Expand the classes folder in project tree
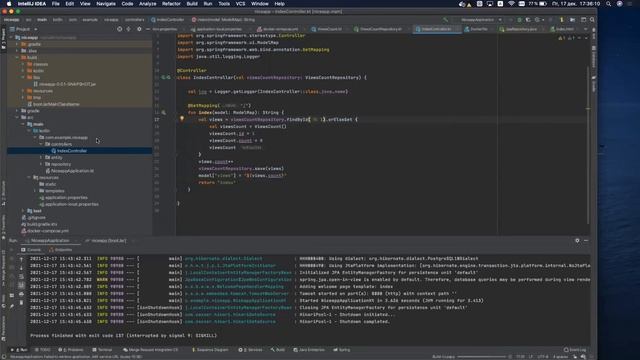The width and height of the screenshot is (640, 360). click(23, 64)
